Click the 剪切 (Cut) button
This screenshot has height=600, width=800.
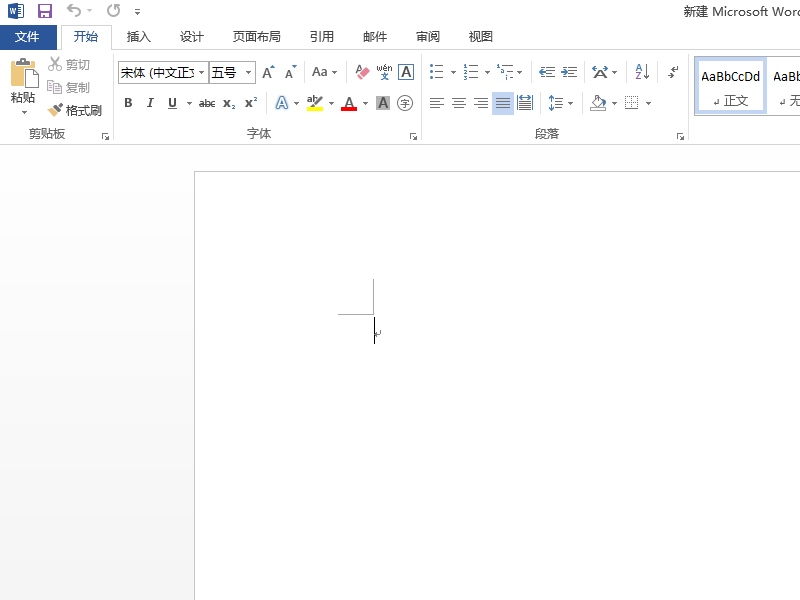pos(69,65)
